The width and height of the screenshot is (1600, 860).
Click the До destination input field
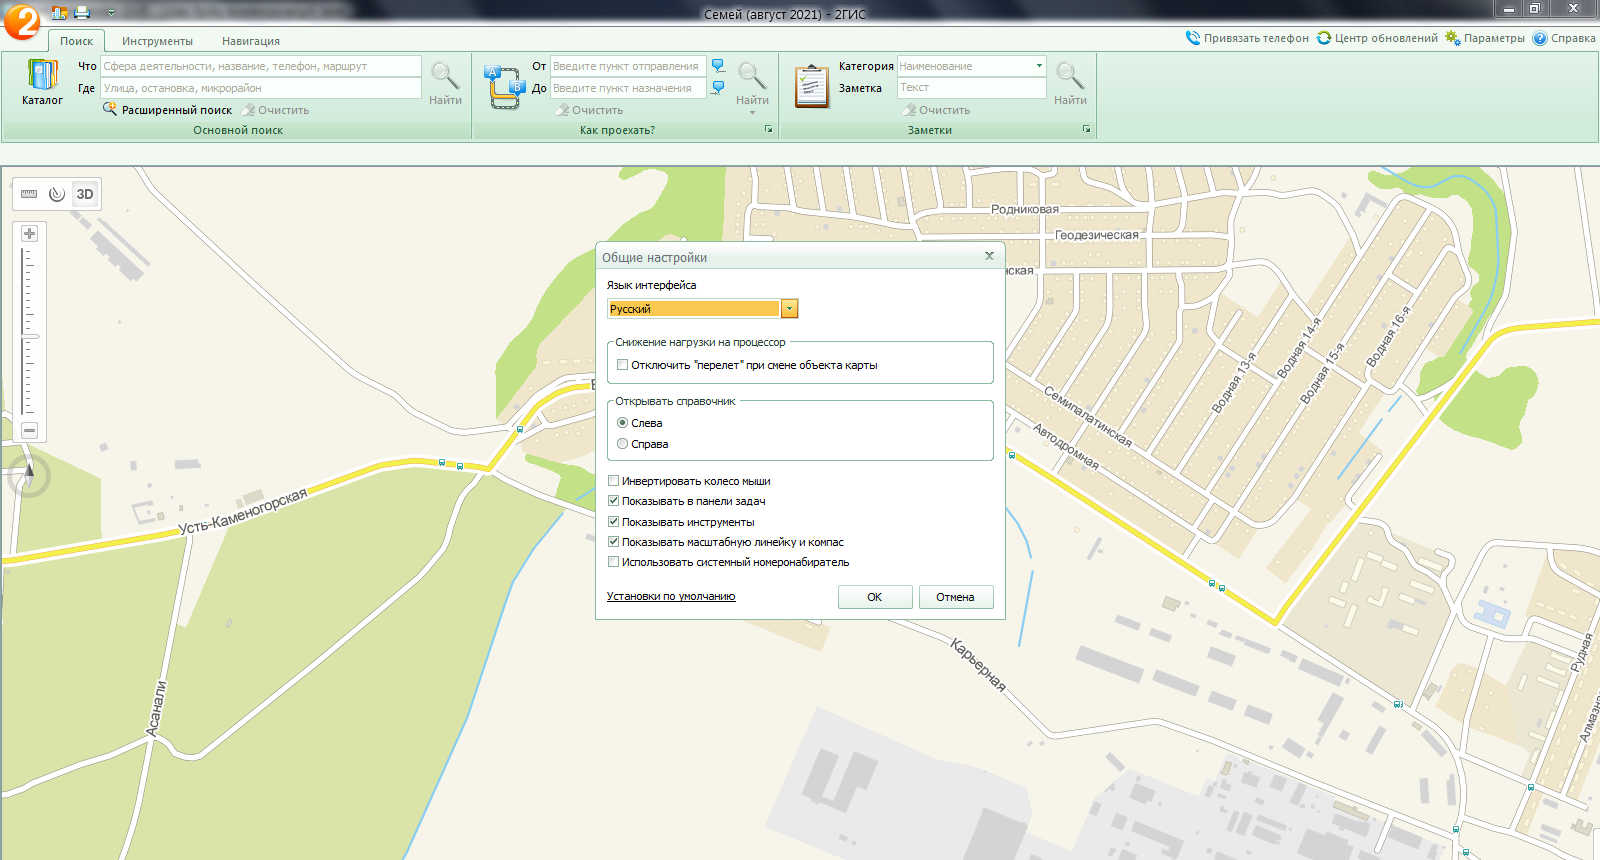click(628, 88)
